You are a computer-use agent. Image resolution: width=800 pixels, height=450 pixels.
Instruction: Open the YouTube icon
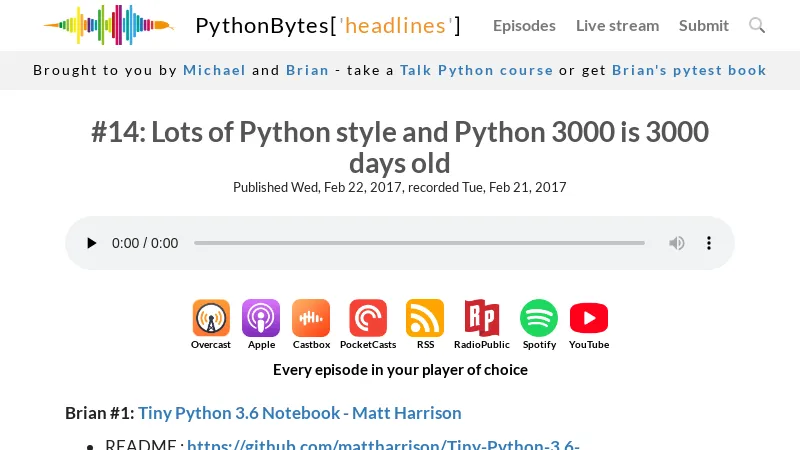[589, 319]
